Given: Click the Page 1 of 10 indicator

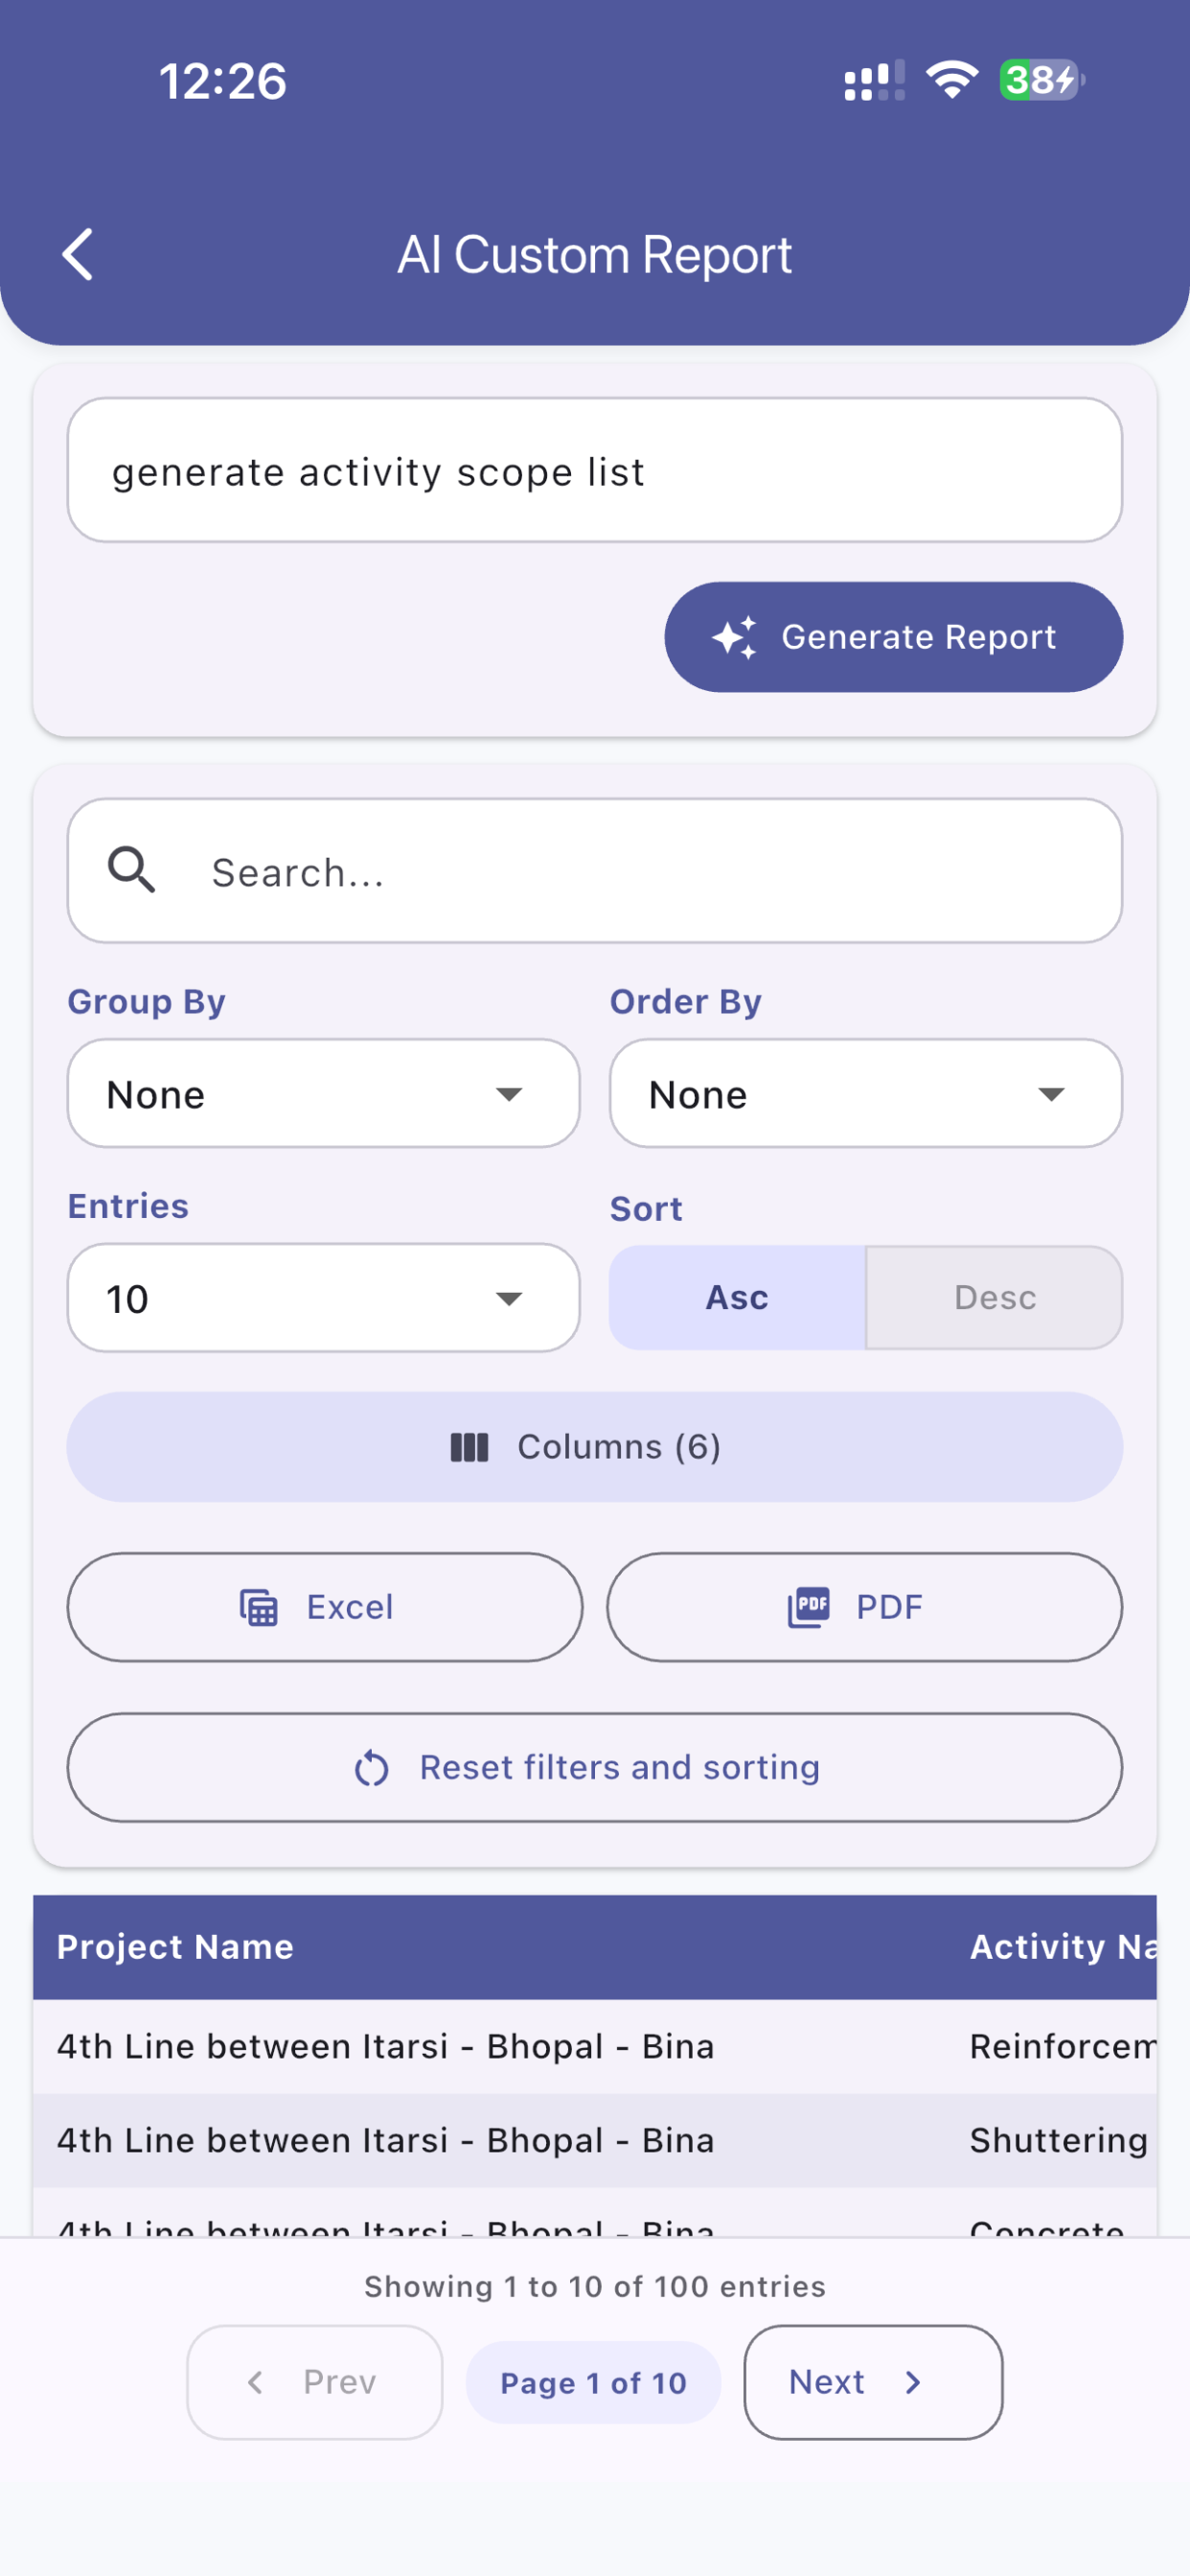Looking at the screenshot, I should coord(594,2383).
